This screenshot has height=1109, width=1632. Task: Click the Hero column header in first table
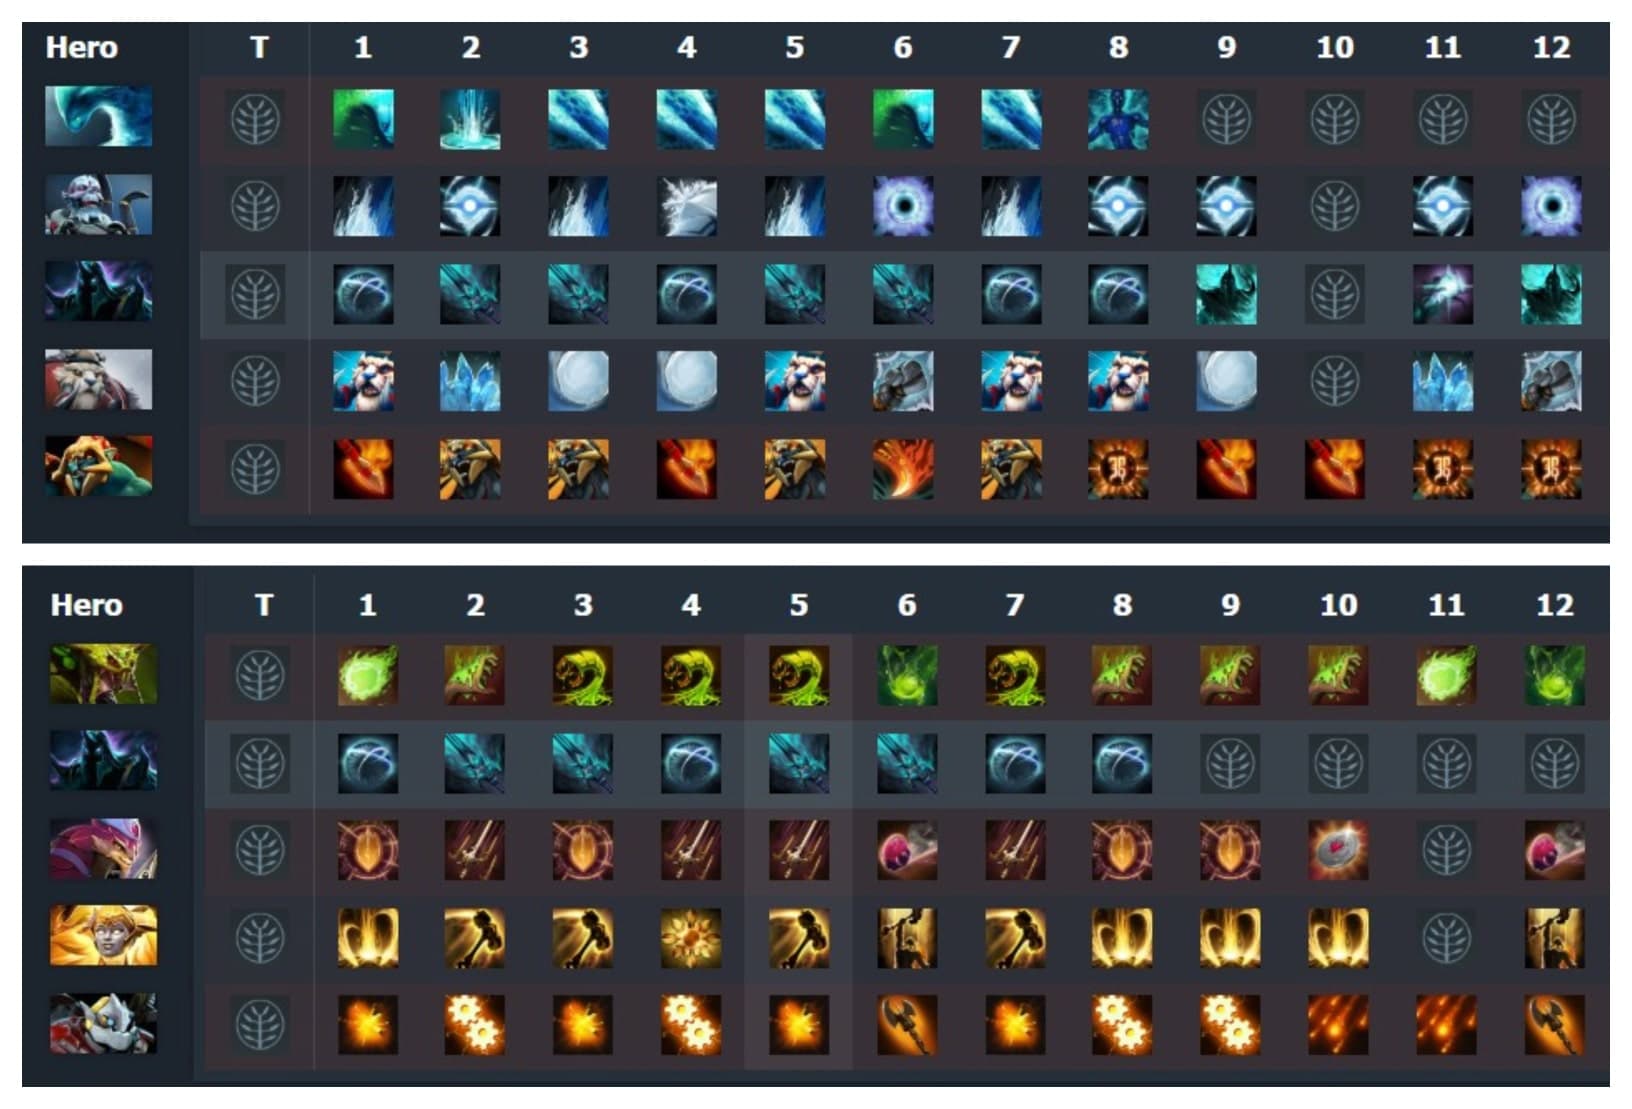coord(82,47)
